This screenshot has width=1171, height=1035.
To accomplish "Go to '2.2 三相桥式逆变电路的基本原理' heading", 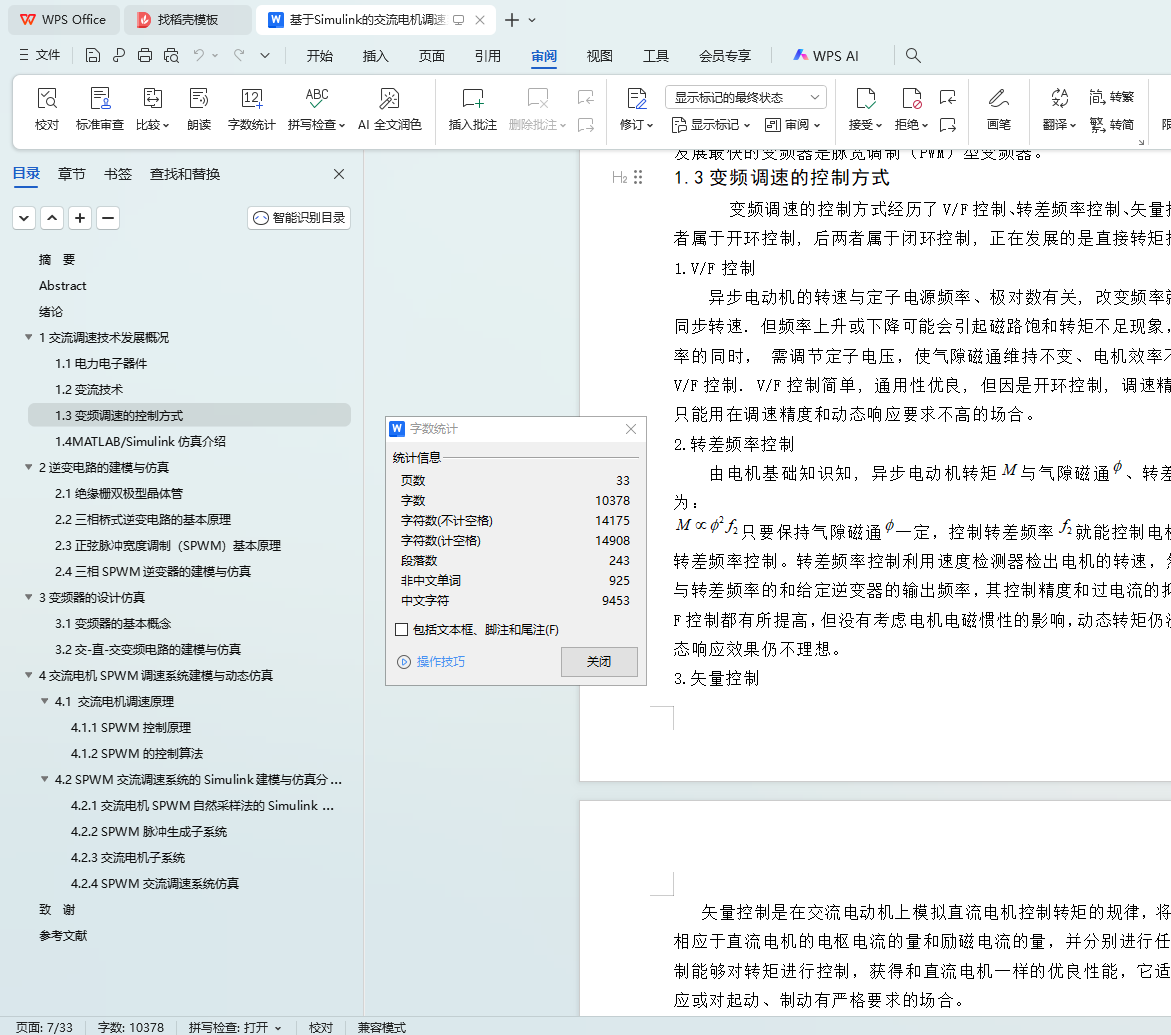I will click(x=143, y=520).
